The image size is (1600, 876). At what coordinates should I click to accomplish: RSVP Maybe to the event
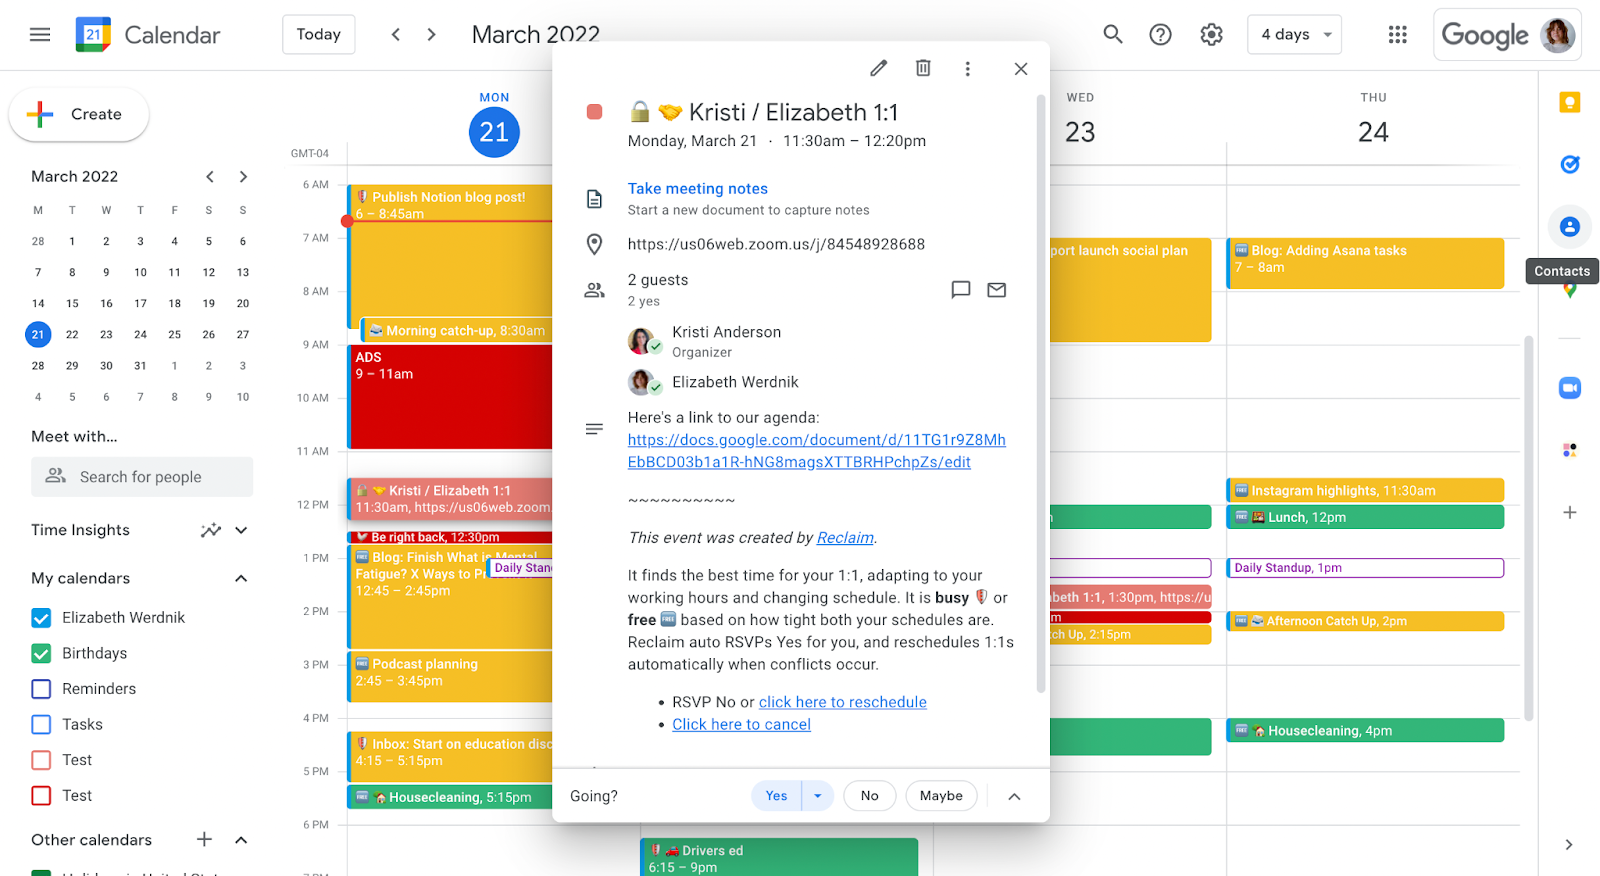click(x=941, y=796)
